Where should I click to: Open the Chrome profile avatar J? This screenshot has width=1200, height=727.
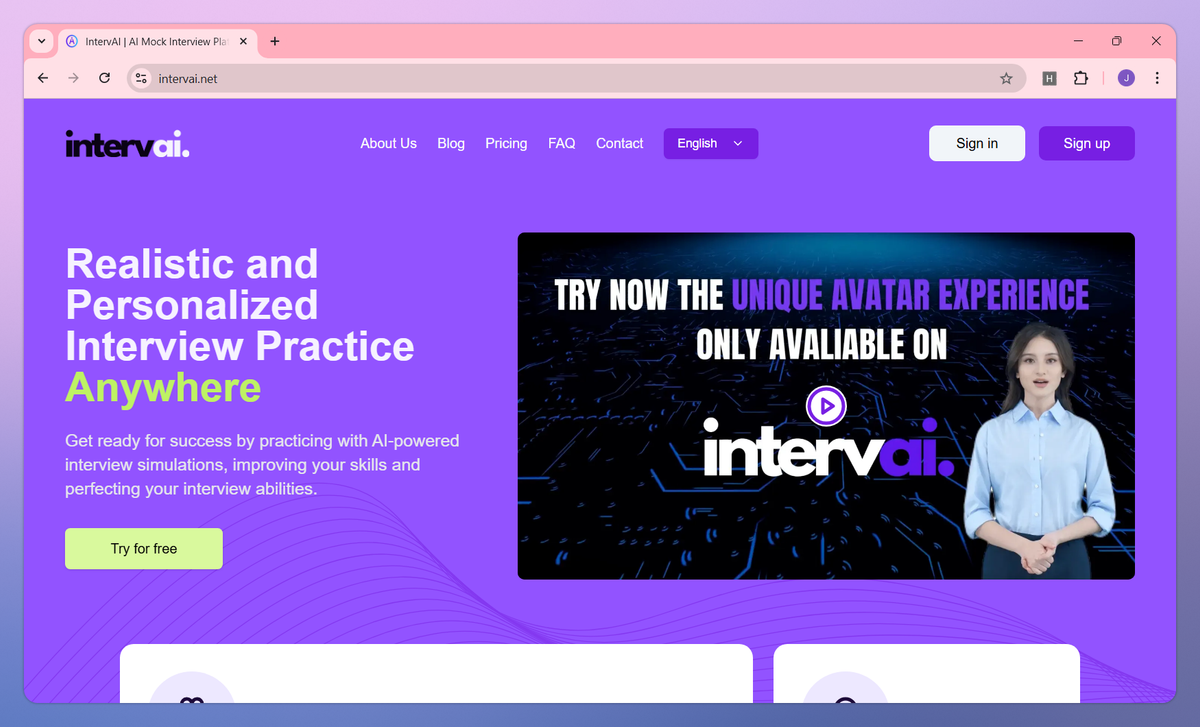coord(1126,78)
